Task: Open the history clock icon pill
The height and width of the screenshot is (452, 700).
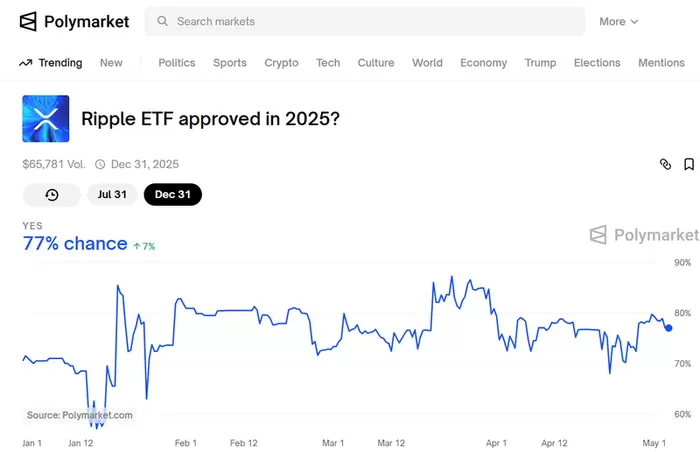Action: click(x=51, y=194)
